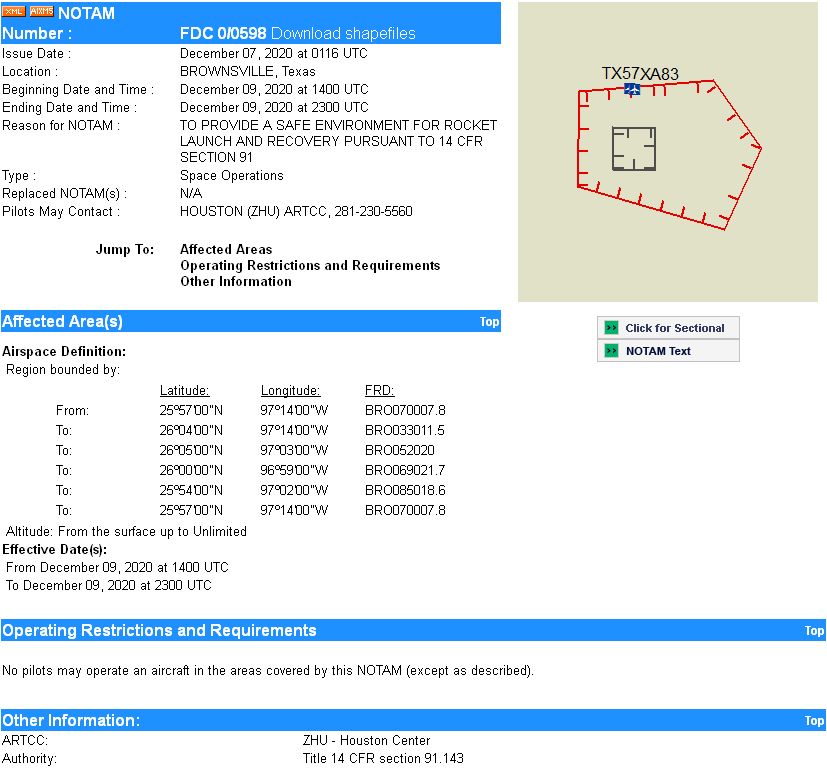Jump to the Affected Areas section
This screenshot has width=827, height=772.
pos(226,250)
